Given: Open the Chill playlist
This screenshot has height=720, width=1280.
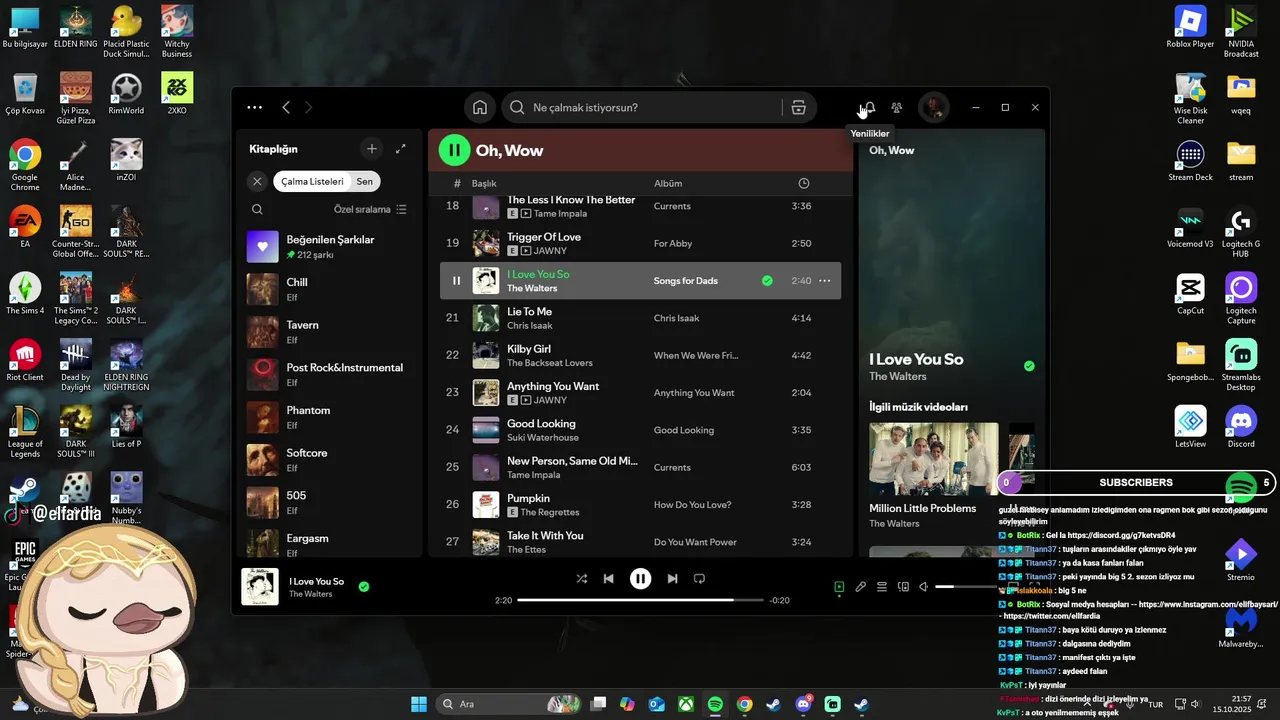Looking at the screenshot, I should tap(330, 289).
